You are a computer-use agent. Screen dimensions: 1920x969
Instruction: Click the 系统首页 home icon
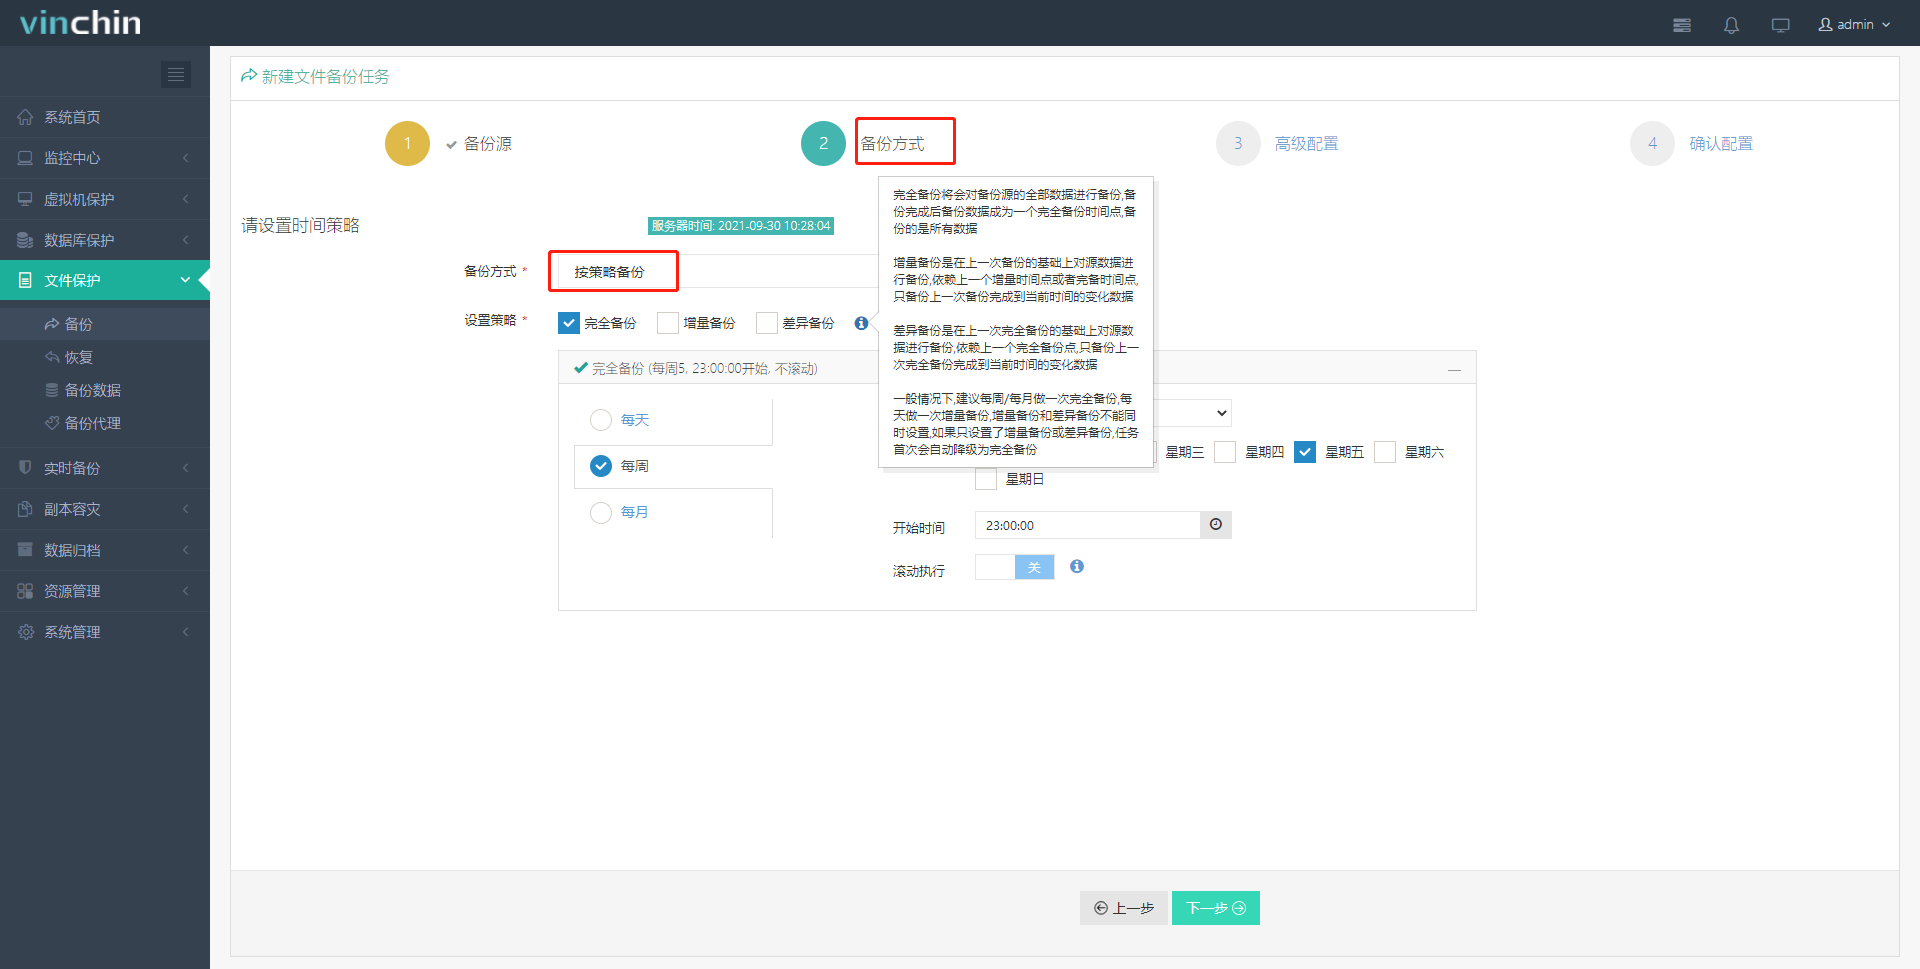[x=25, y=117]
